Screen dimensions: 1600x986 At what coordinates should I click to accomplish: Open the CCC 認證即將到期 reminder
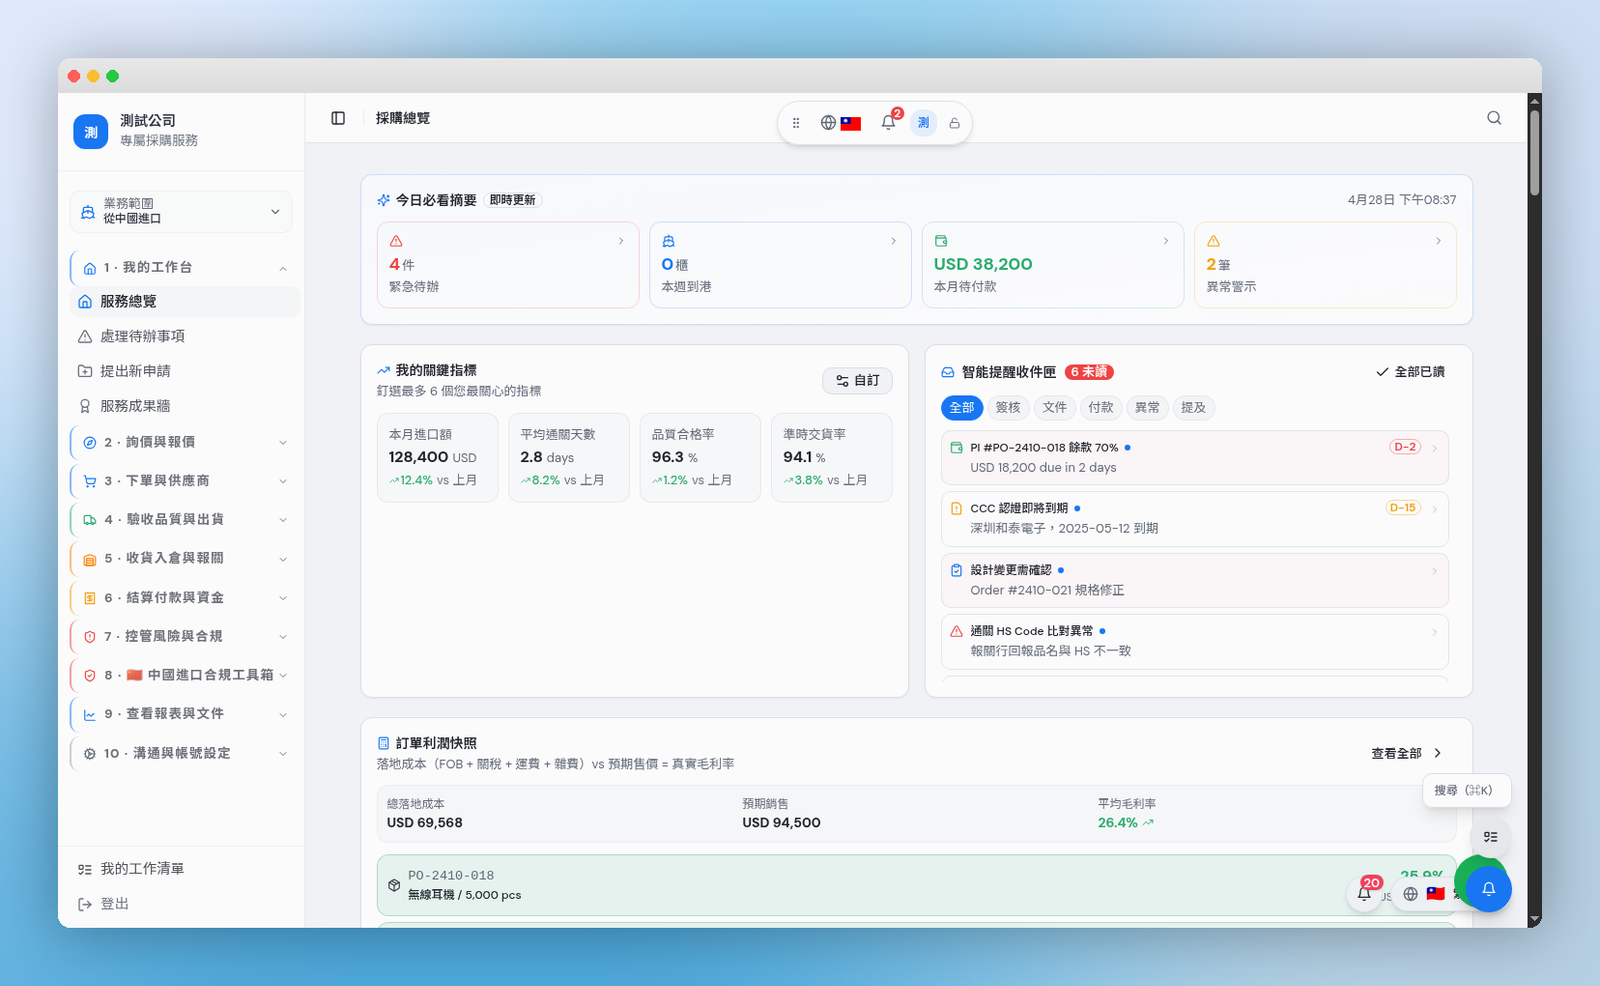point(1195,518)
